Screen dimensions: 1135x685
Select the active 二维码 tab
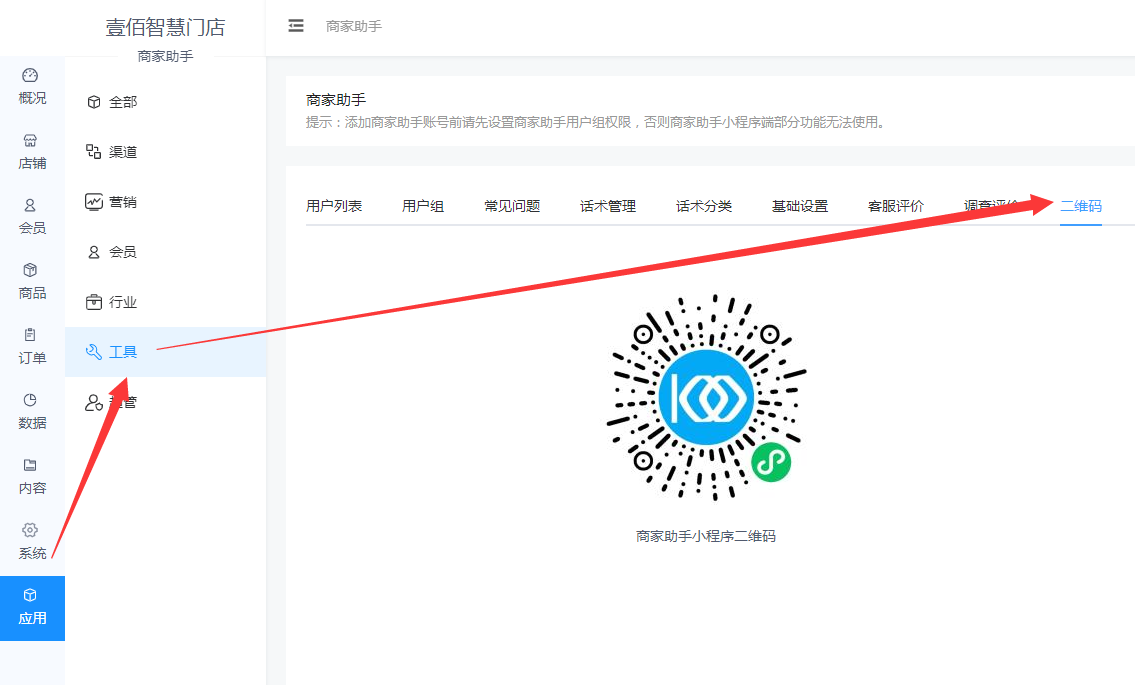(x=1081, y=206)
